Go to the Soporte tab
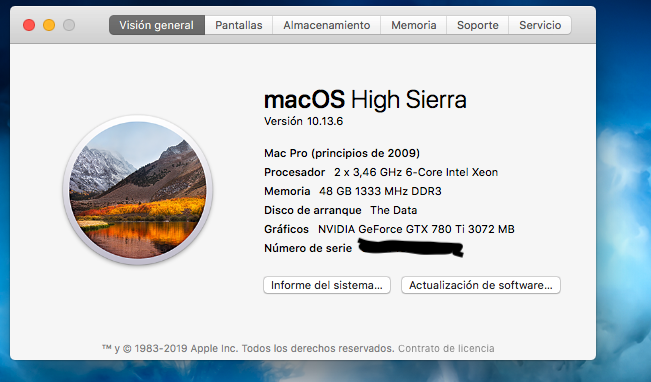Image resolution: width=651 pixels, height=382 pixels. [477, 25]
